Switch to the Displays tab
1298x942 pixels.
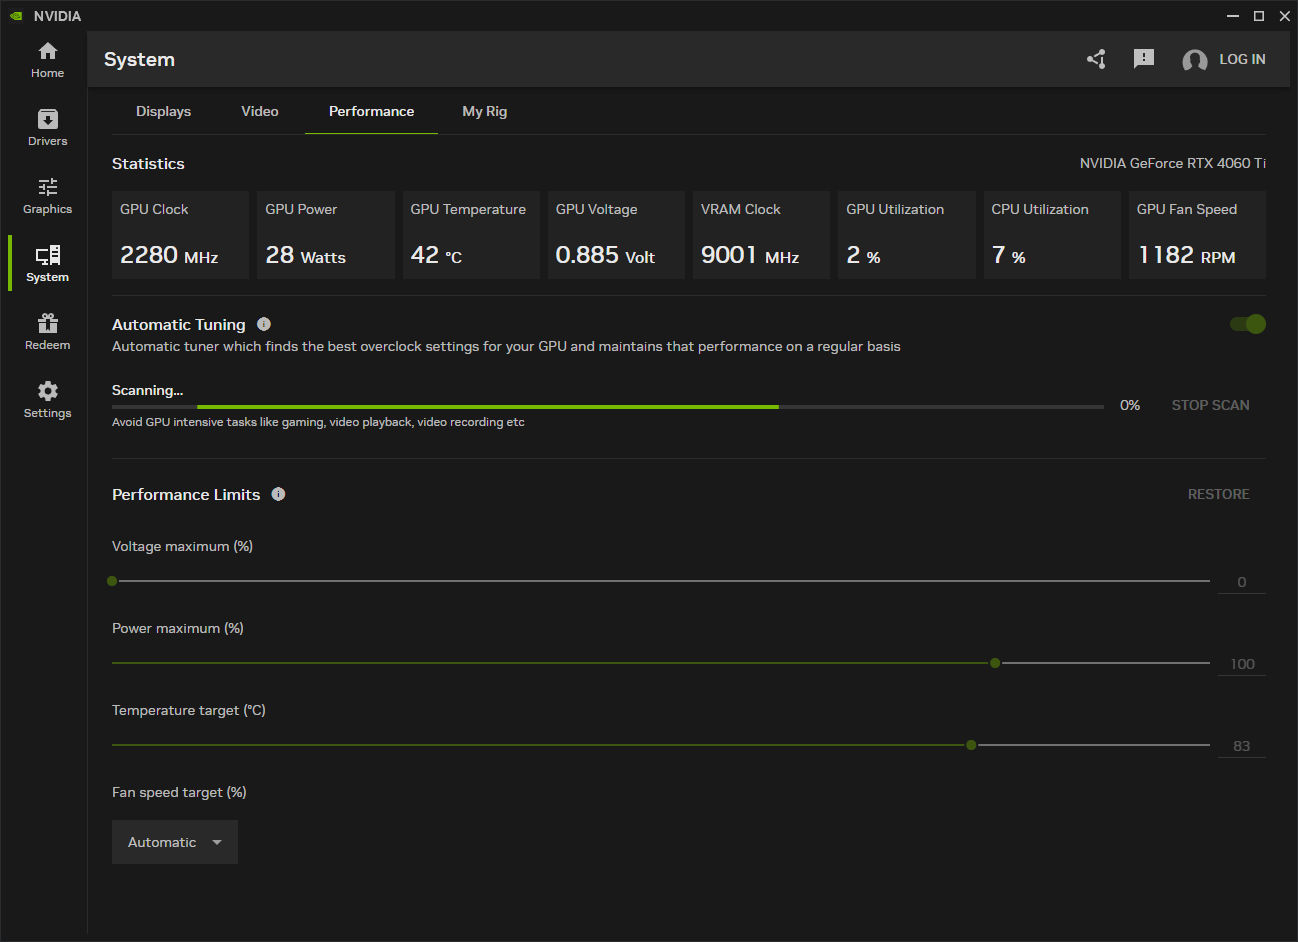click(x=163, y=111)
